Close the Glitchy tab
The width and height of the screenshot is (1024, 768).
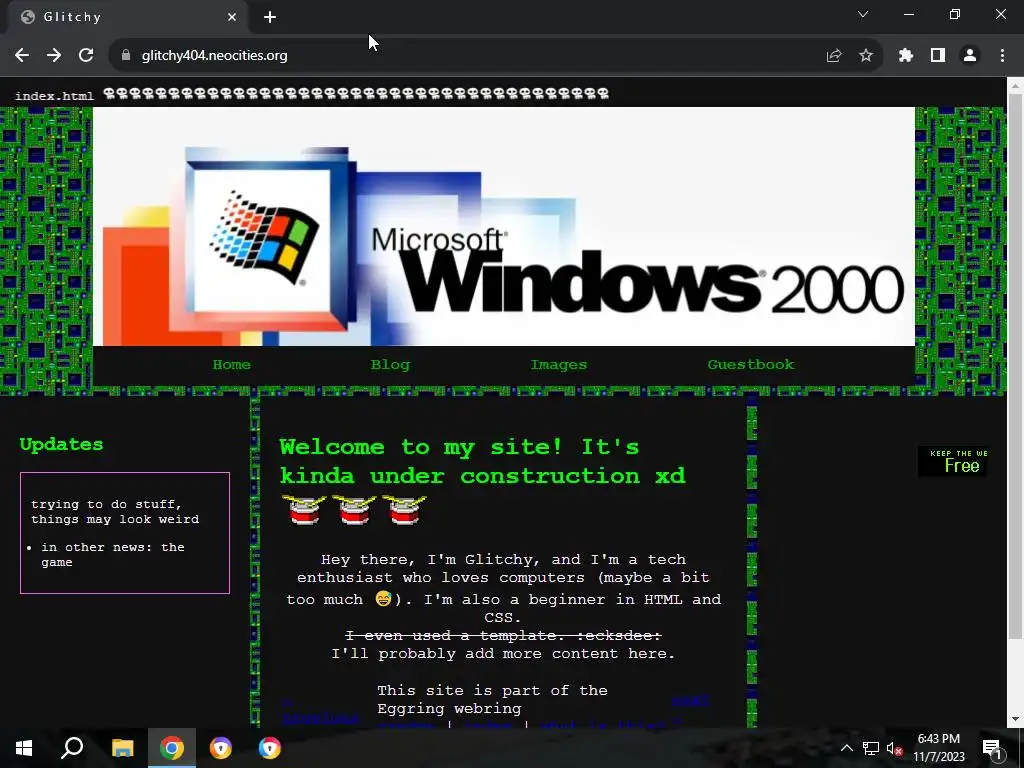point(232,17)
